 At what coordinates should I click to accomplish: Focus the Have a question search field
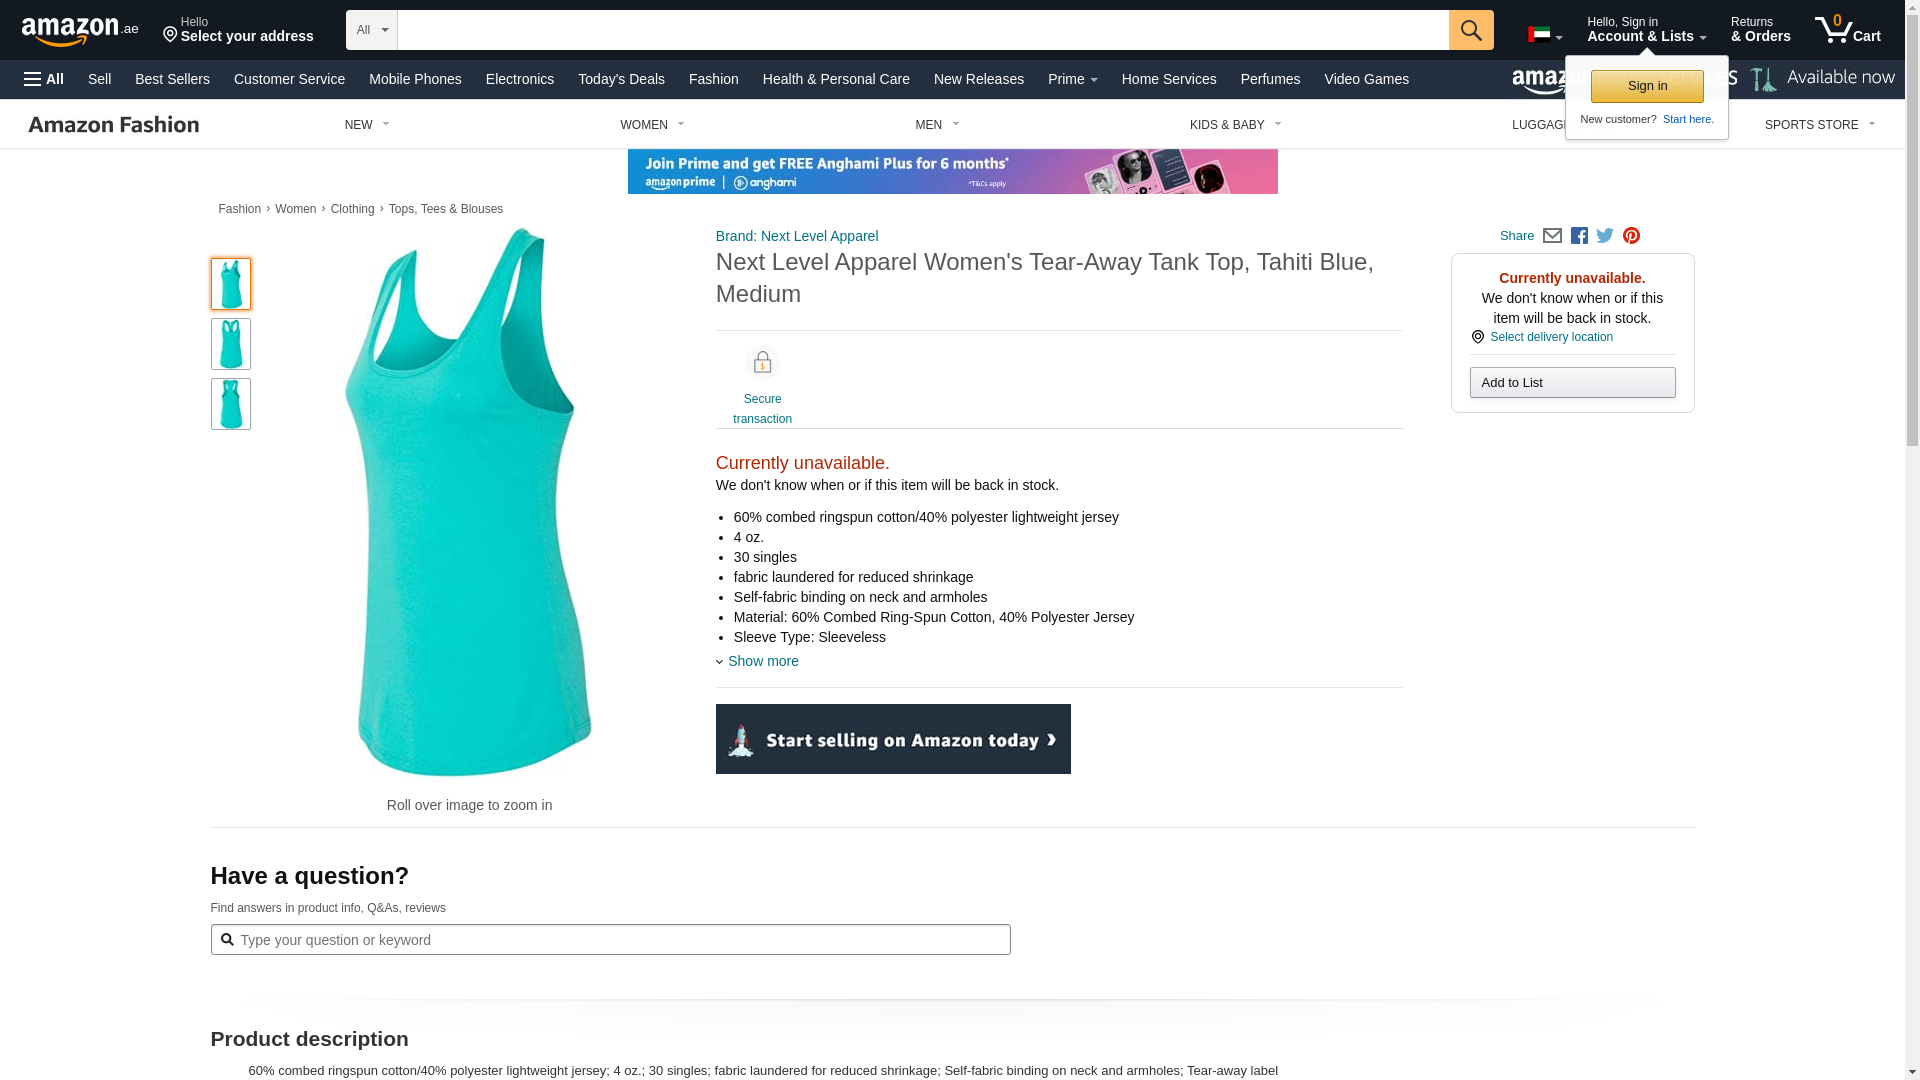pos(610,940)
